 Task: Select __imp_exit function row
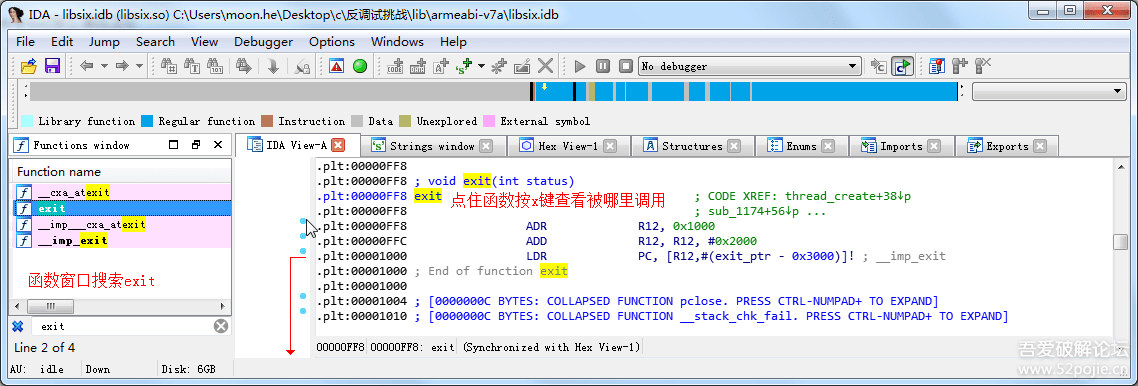[121, 240]
